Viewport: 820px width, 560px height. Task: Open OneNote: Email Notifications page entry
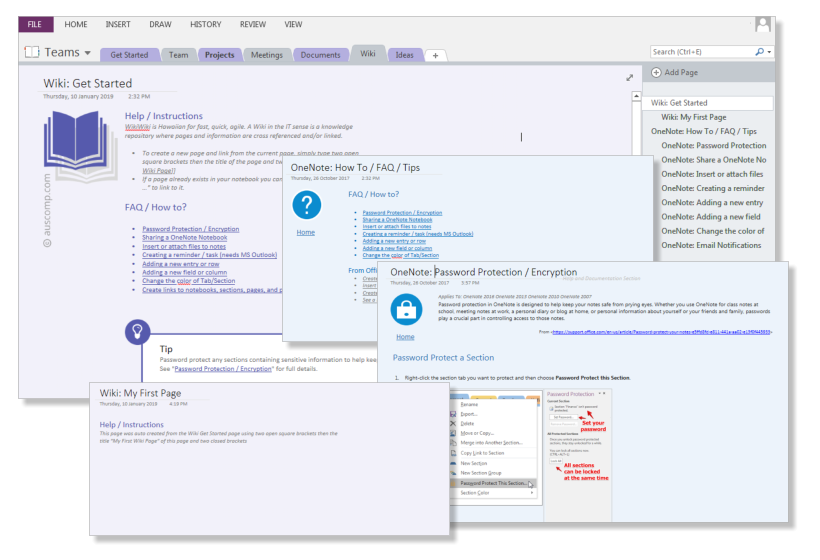tap(711, 245)
